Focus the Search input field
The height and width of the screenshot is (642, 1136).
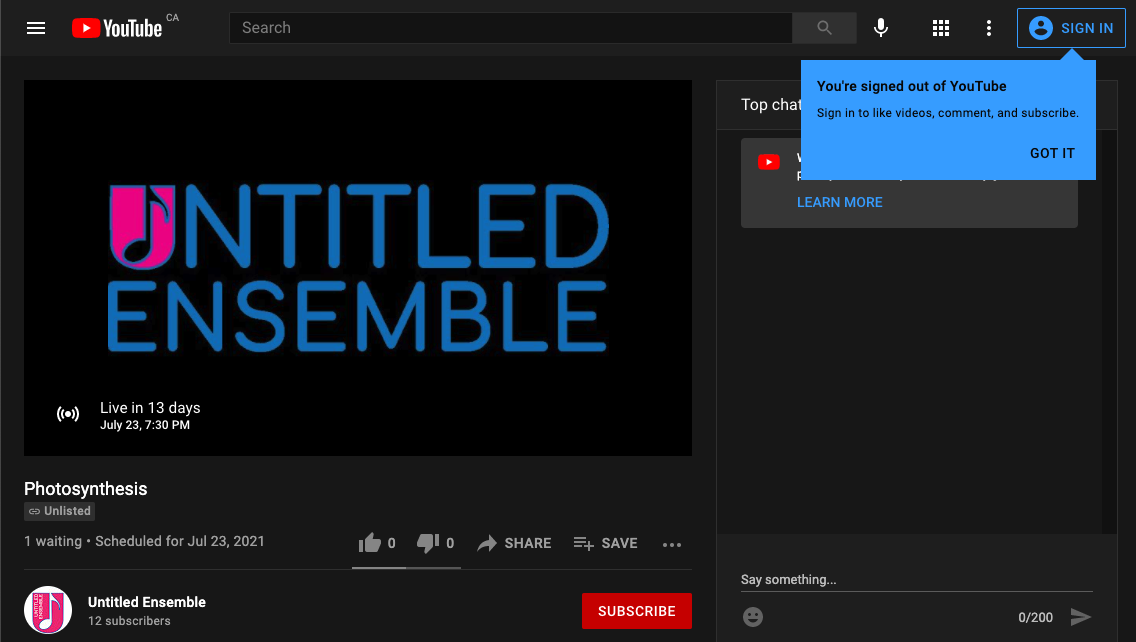pyautogui.click(x=510, y=28)
